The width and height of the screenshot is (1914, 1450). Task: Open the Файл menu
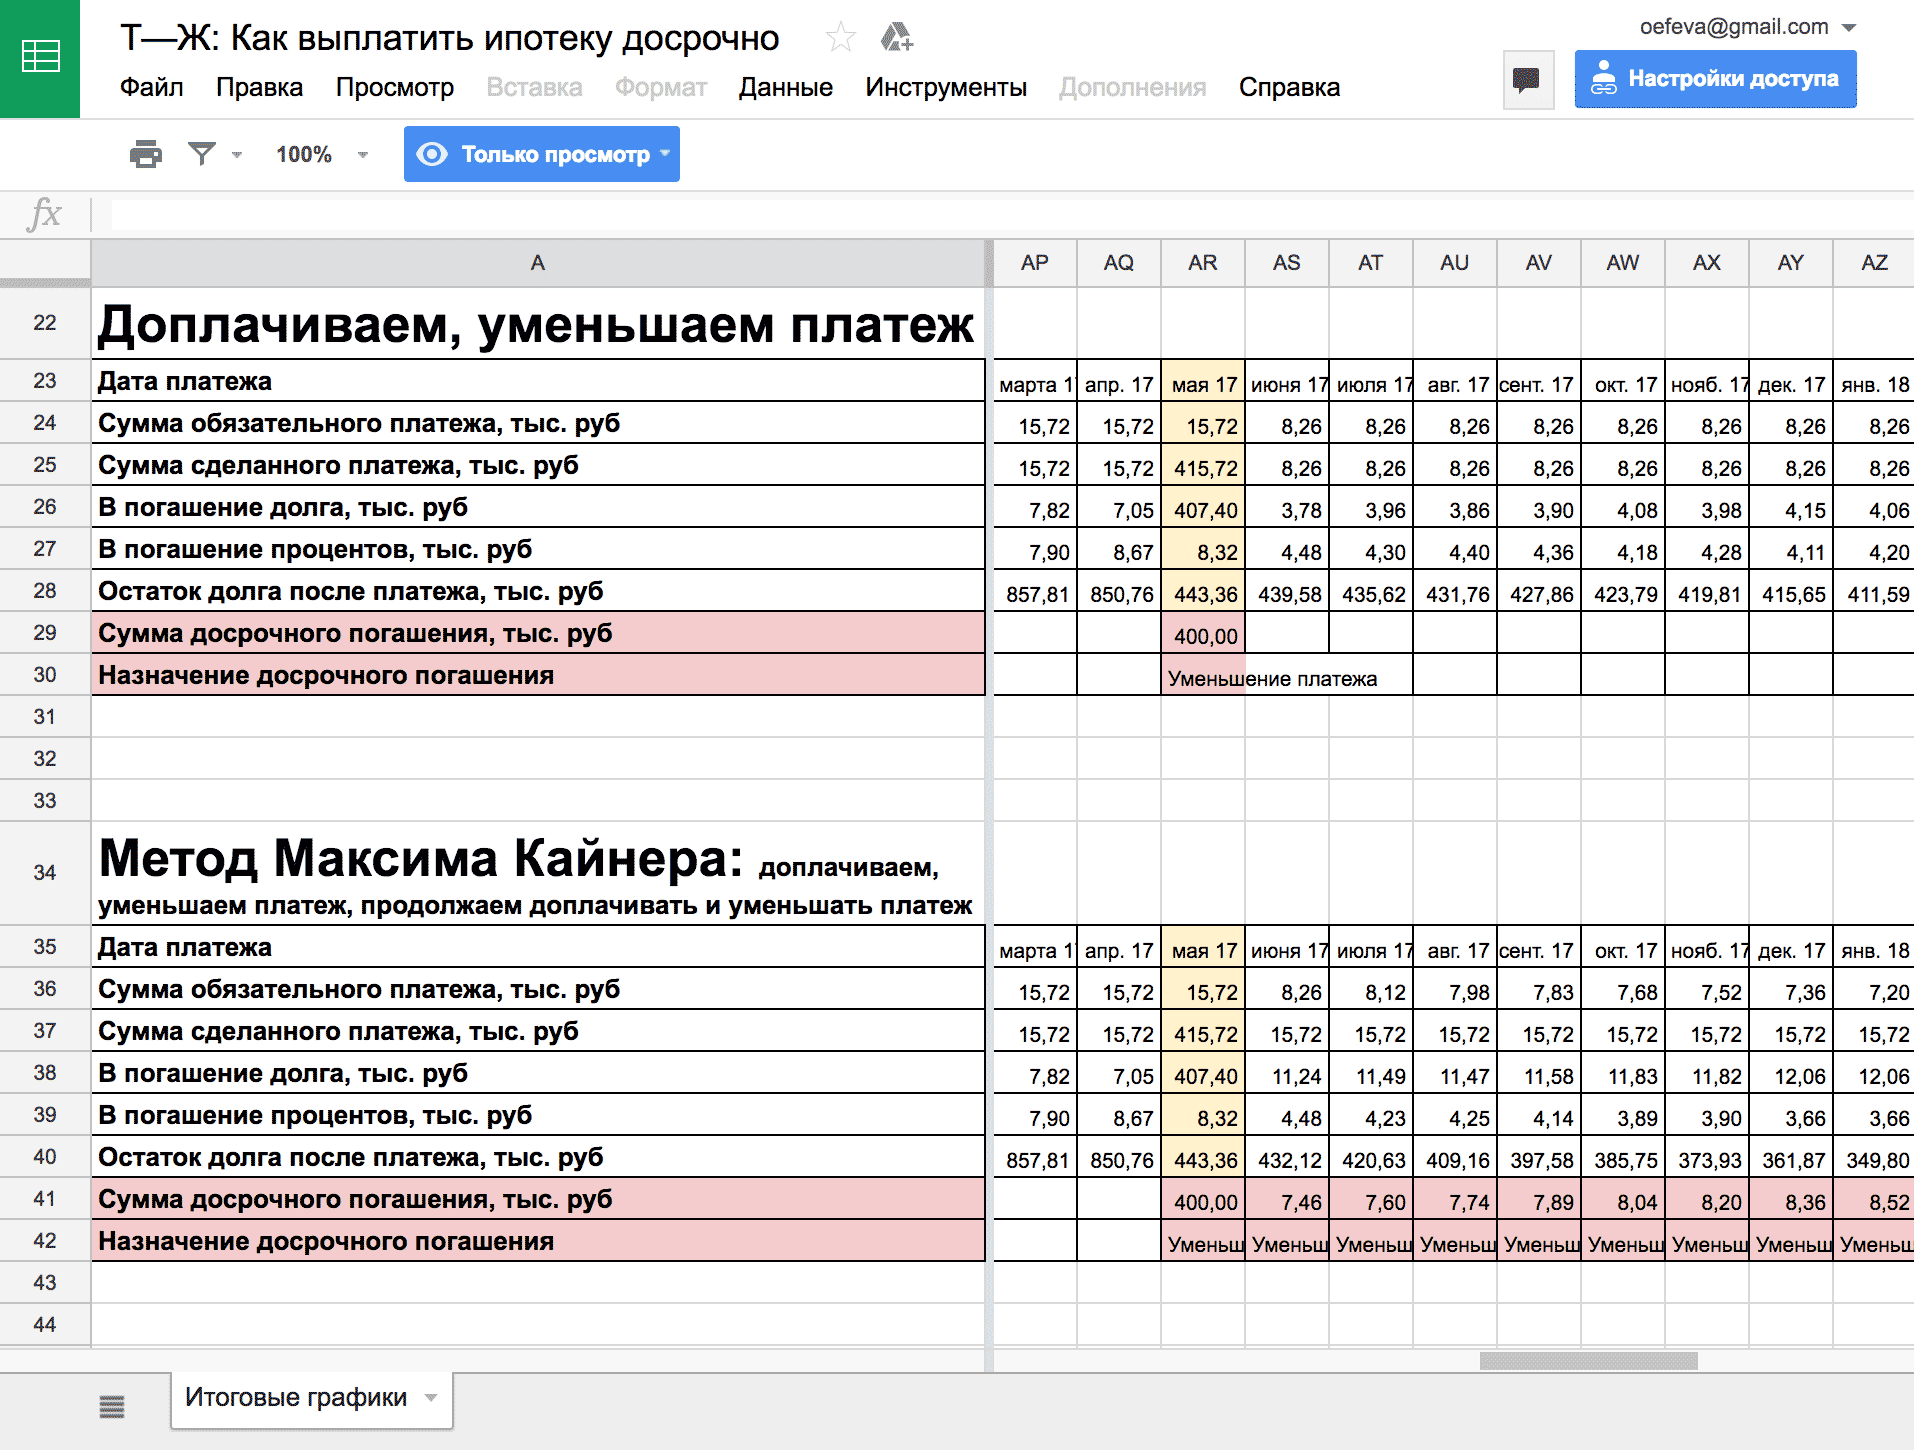tap(152, 88)
